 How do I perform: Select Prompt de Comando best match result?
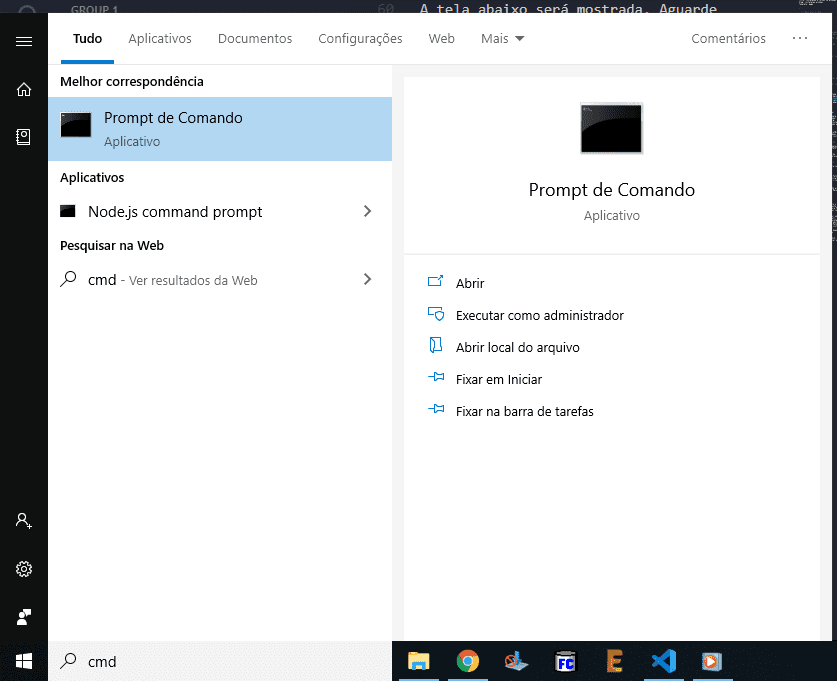[220, 129]
